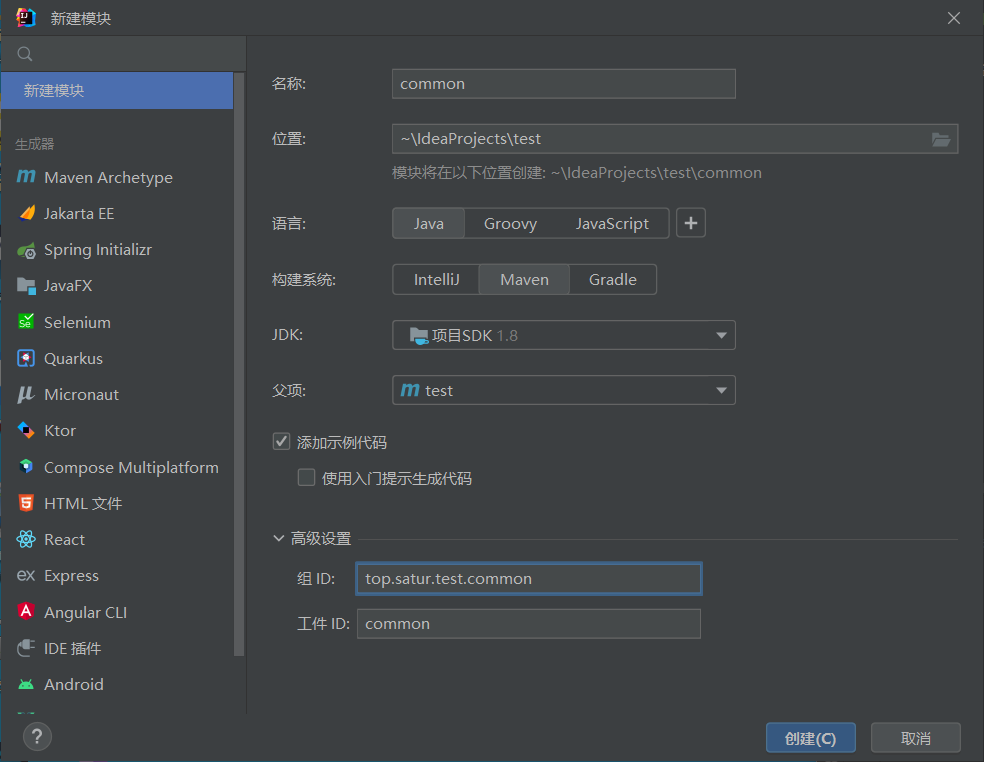Click the React atom icon
This screenshot has width=984, height=762.
click(x=26, y=539)
